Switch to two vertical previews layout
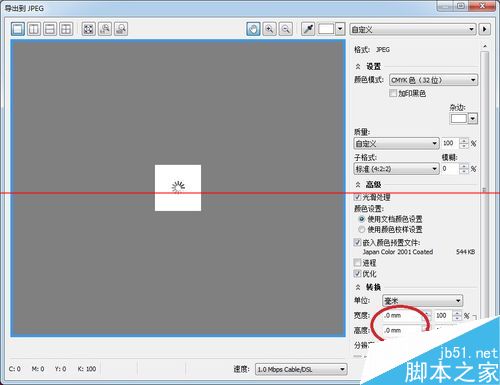This screenshot has width=500, height=385. tap(34, 29)
